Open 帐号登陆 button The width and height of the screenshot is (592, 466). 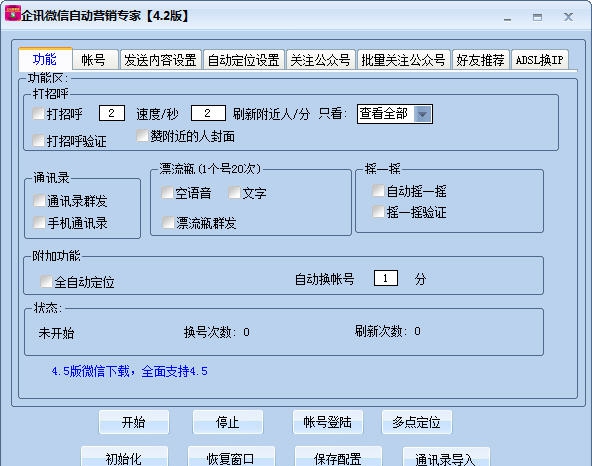(x=328, y=422)
